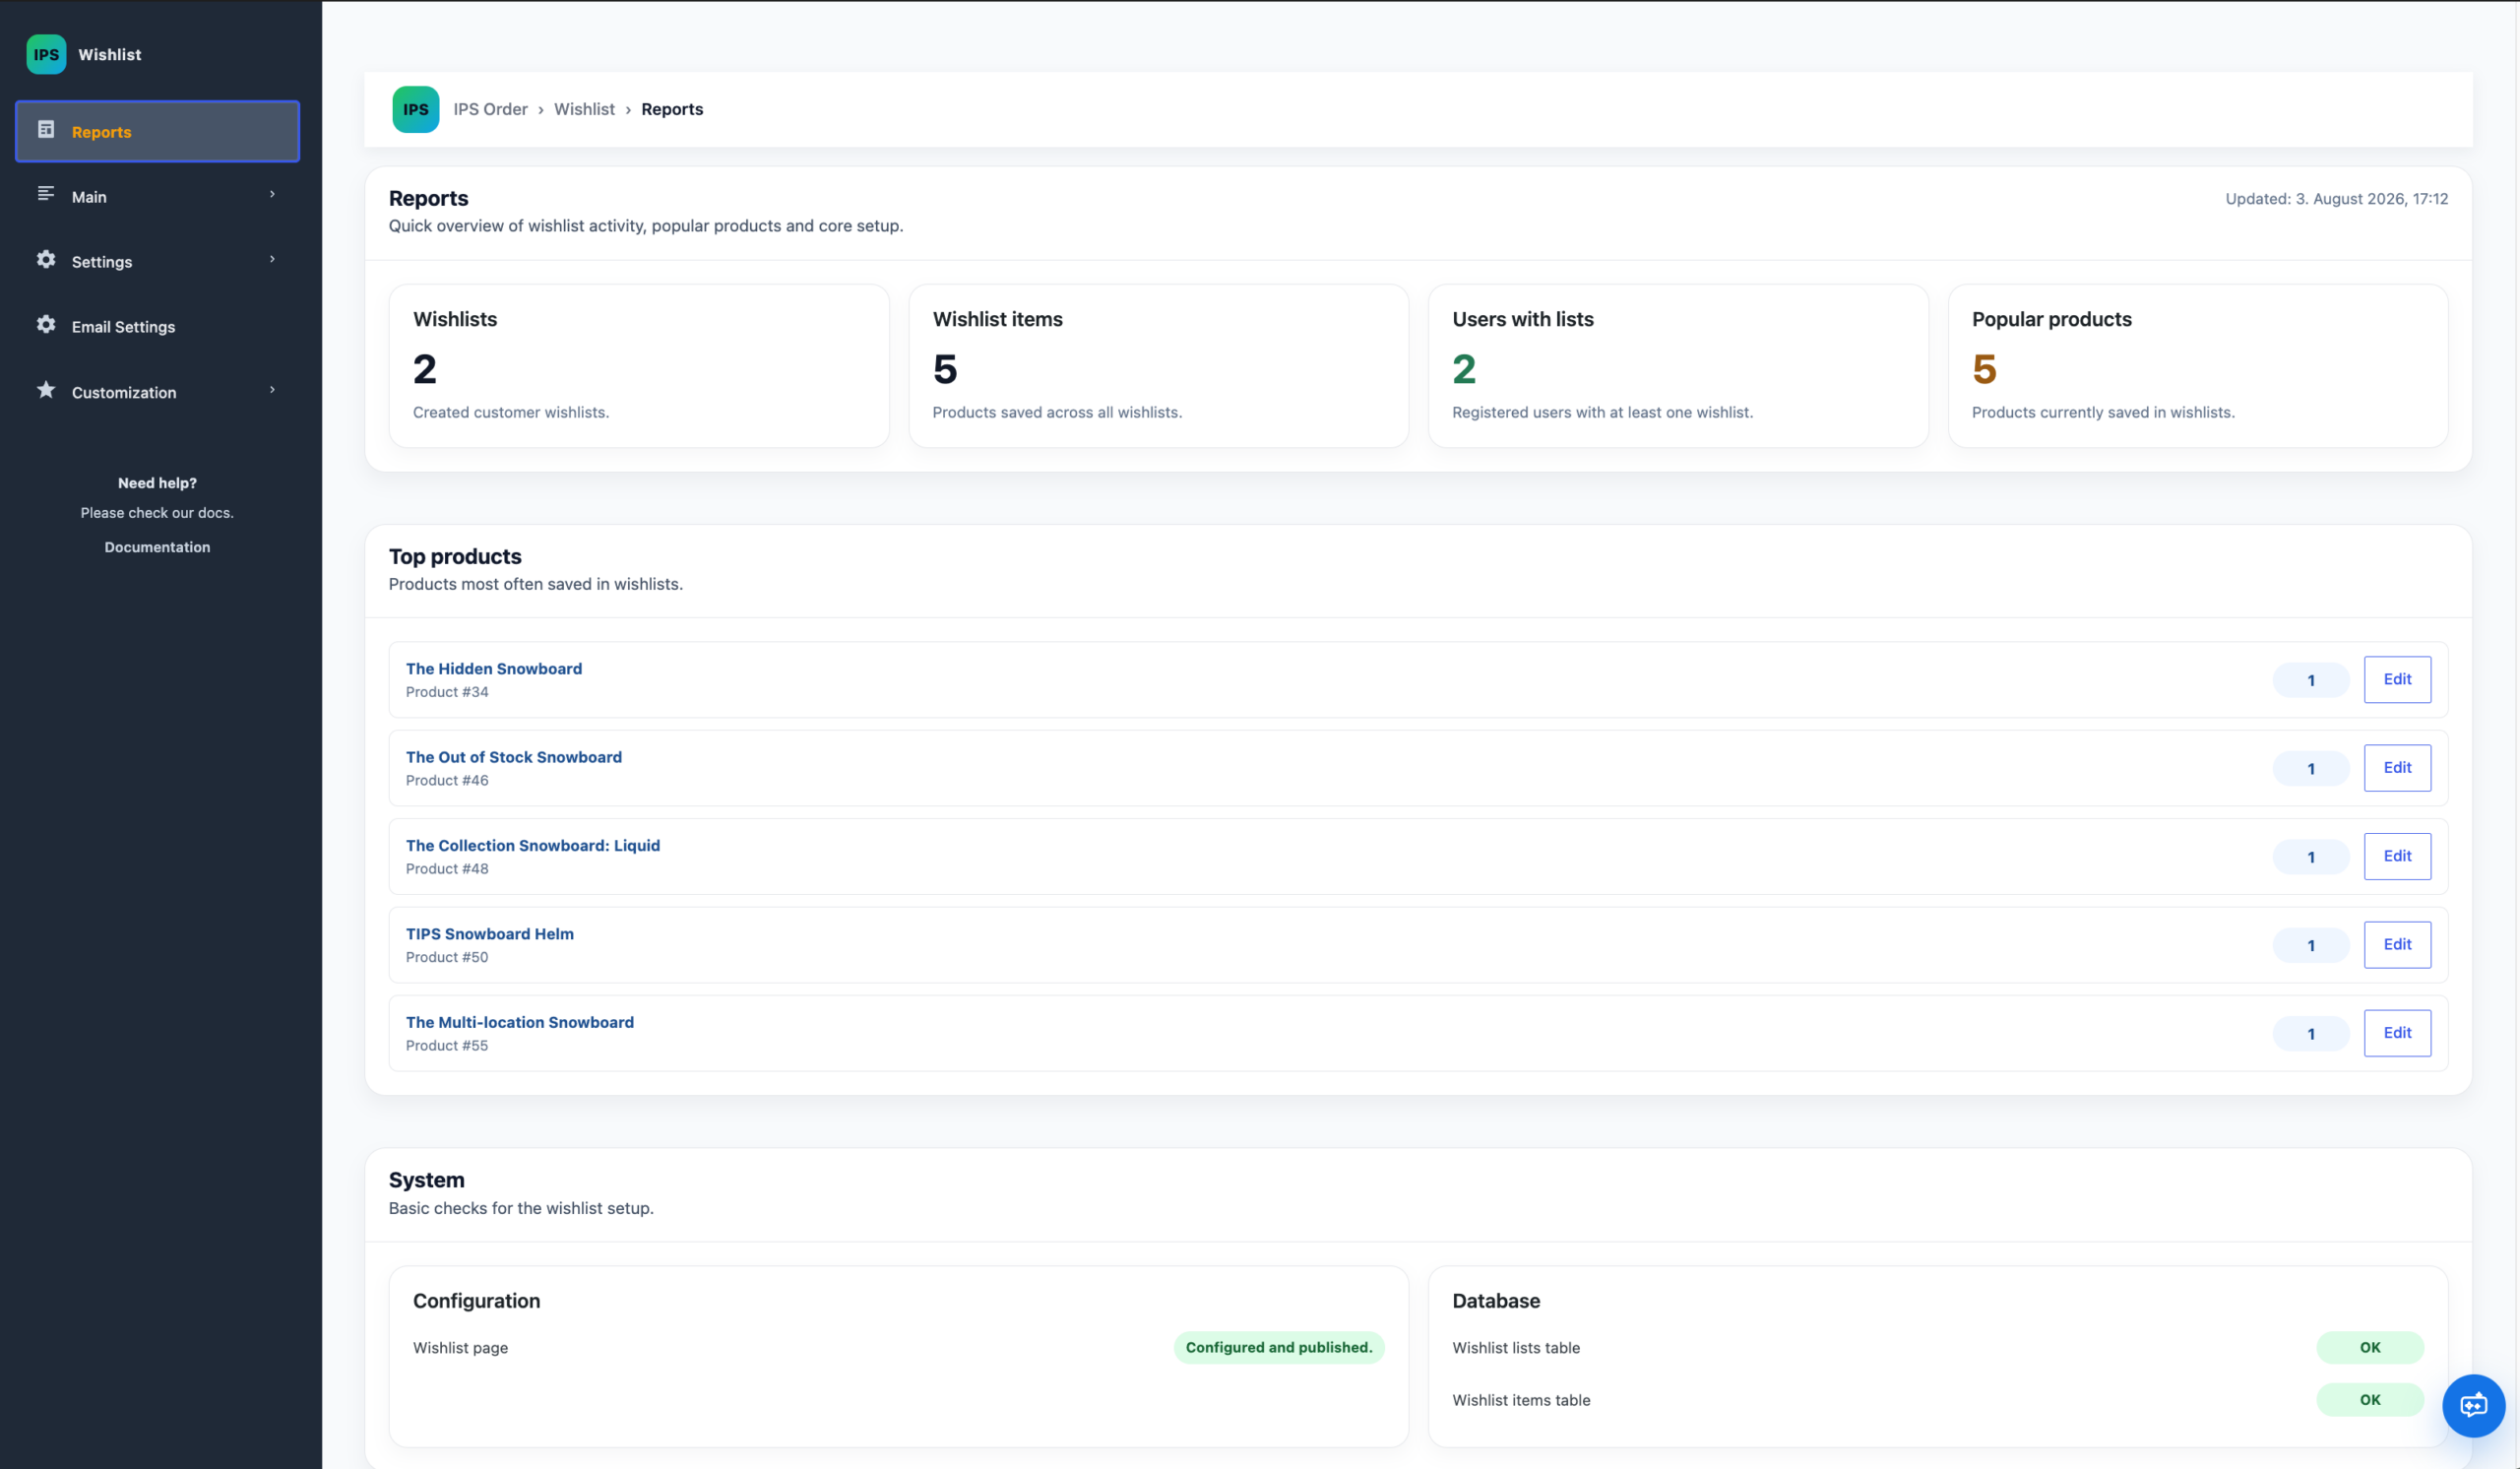Click the 'Wishlist' title in sidebar header
This screenshot has height=1469, width=2520.
(110, 54)
